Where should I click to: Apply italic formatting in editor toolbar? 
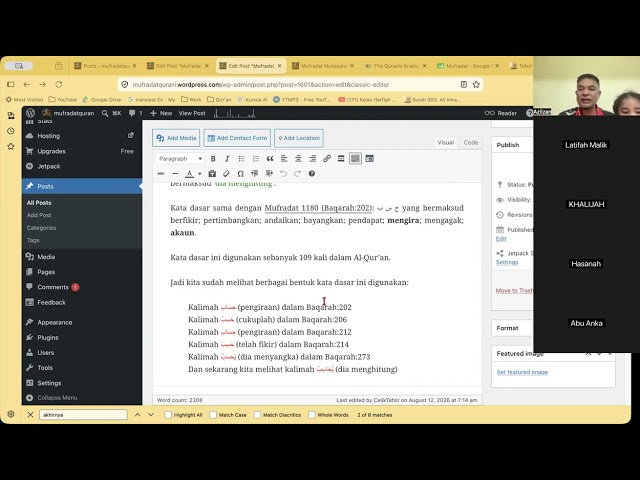click(227, 158)
